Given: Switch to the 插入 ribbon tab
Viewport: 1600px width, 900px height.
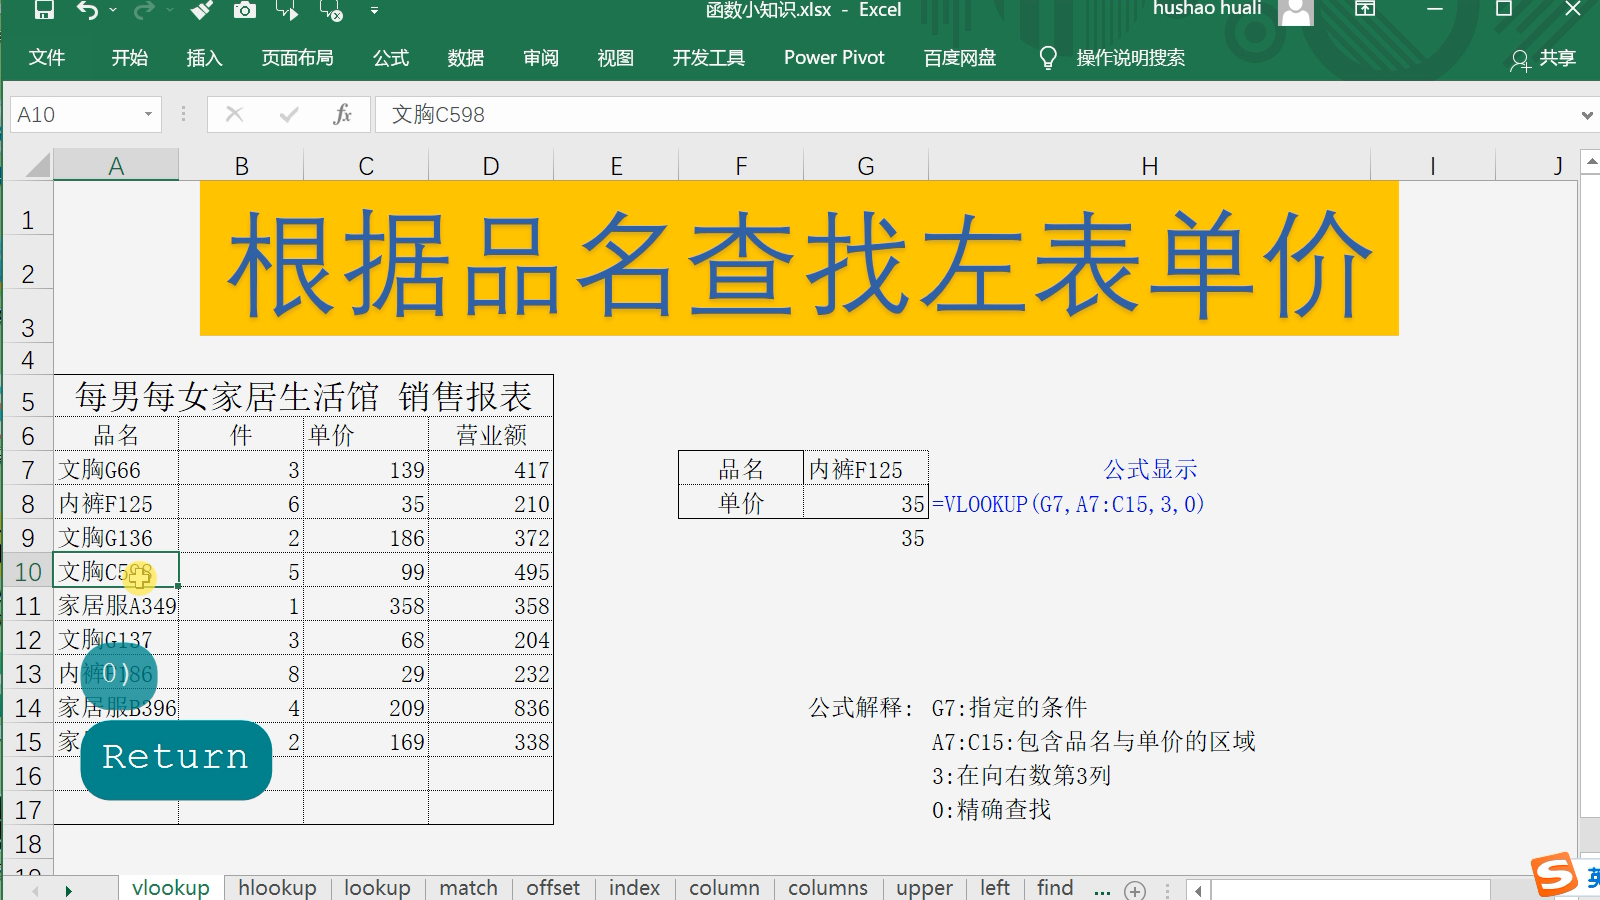Looking at the screenshot, I should point(204,58).
